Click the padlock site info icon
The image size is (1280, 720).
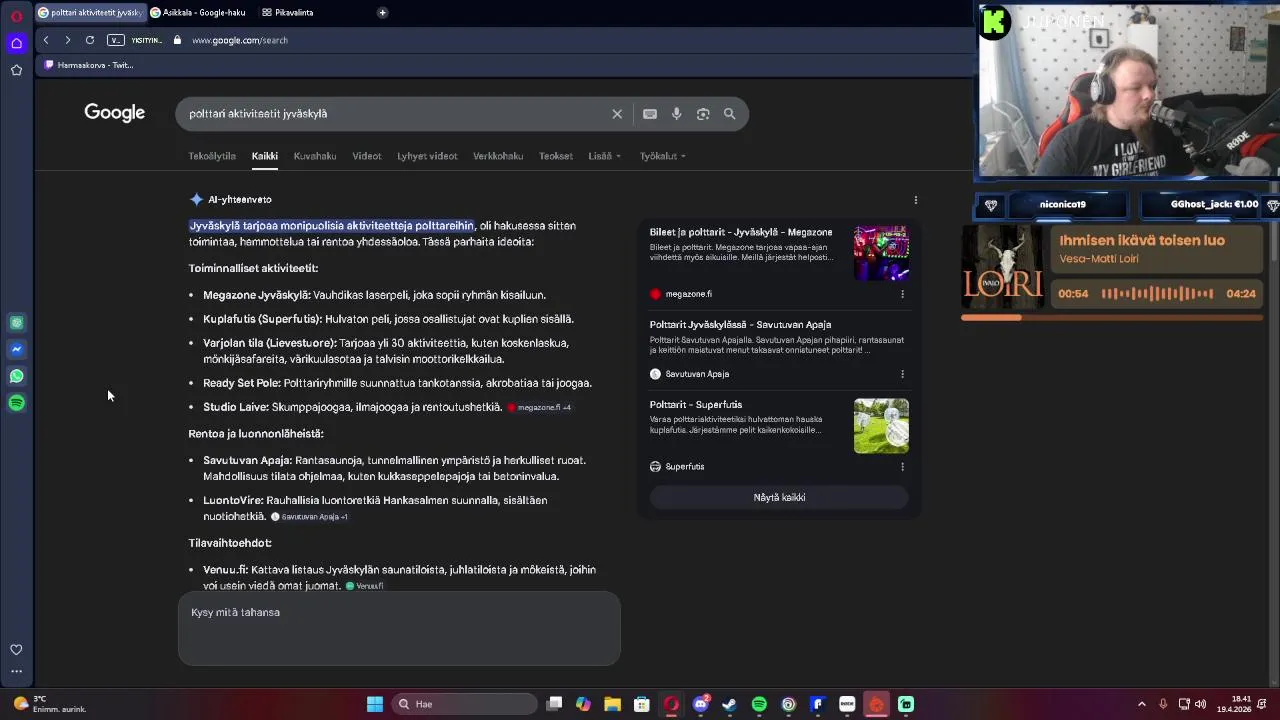(x=177, y=40)
